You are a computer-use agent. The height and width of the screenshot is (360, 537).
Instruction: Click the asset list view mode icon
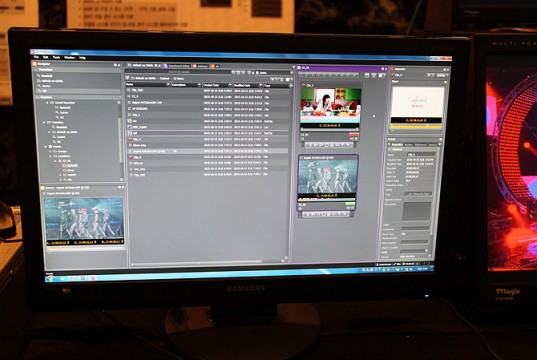[x=287, y=79]
